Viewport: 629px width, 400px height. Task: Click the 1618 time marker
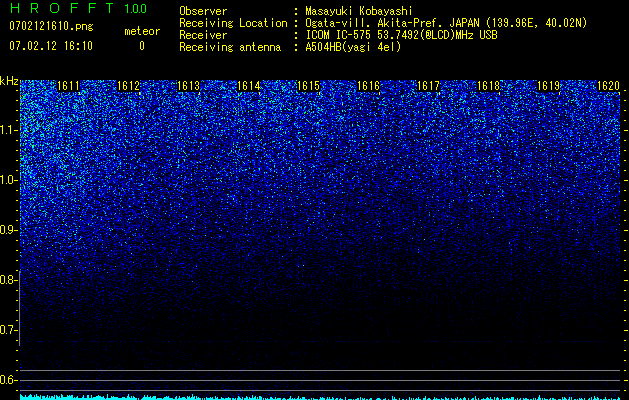[x=488, y=86]
